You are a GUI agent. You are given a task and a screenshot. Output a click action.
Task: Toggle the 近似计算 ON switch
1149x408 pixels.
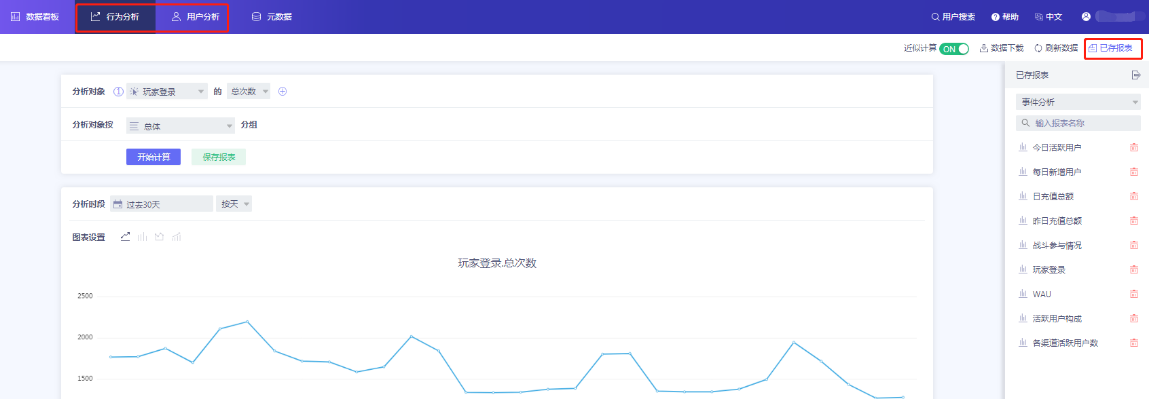[x=953, y=48]
